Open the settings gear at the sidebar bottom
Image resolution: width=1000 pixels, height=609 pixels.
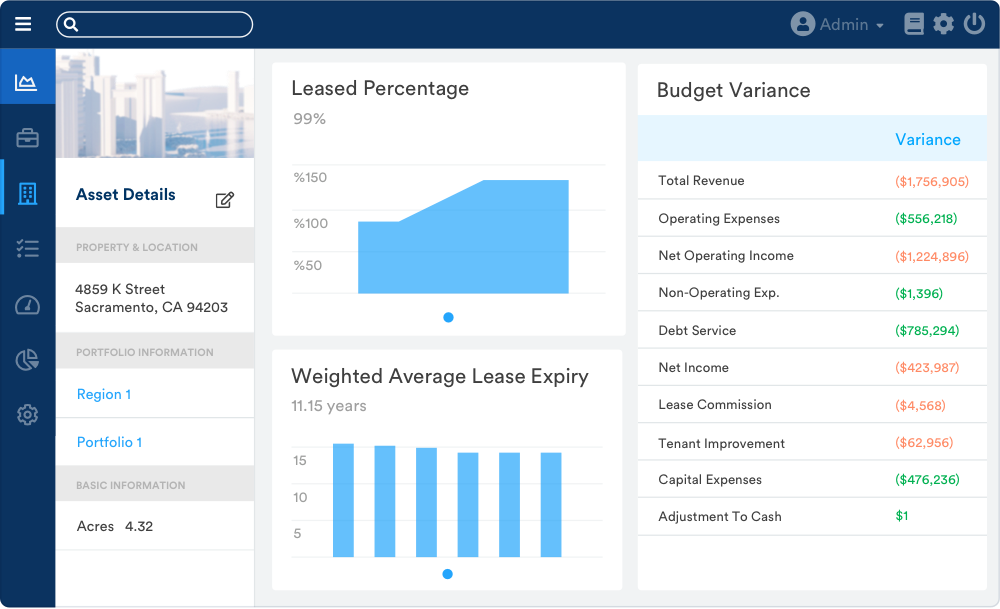pos(27,414)
